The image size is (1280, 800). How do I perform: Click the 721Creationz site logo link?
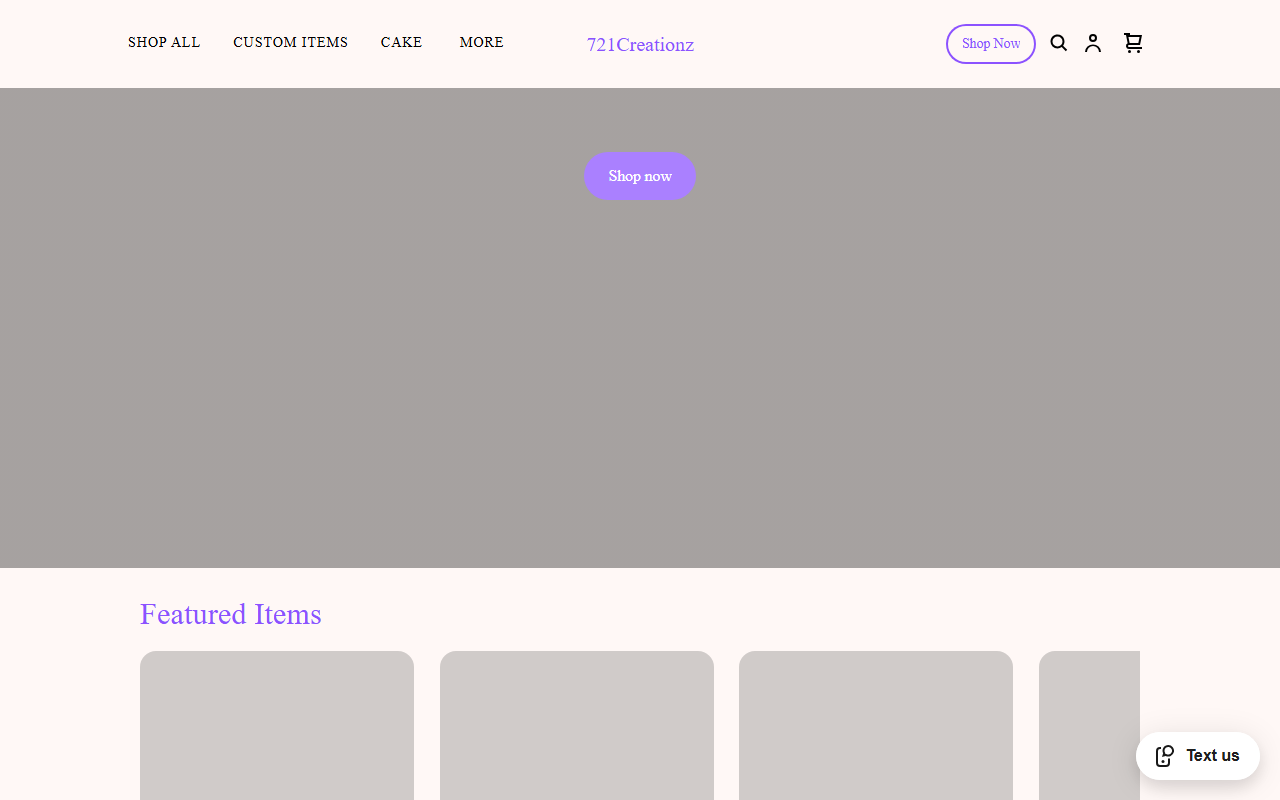click(x=640, y=45)
